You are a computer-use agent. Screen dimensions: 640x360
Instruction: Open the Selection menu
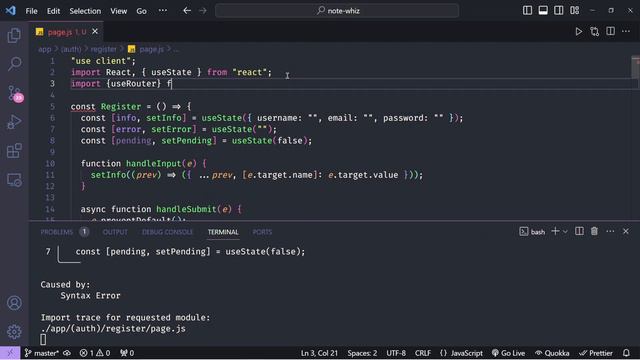coord(85,11)
